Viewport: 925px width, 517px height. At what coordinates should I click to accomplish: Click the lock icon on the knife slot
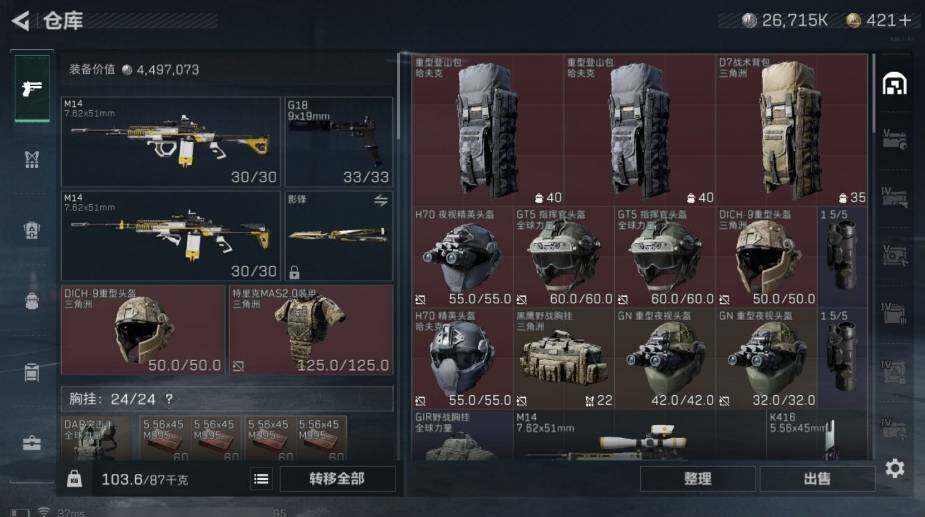(294, 272)
